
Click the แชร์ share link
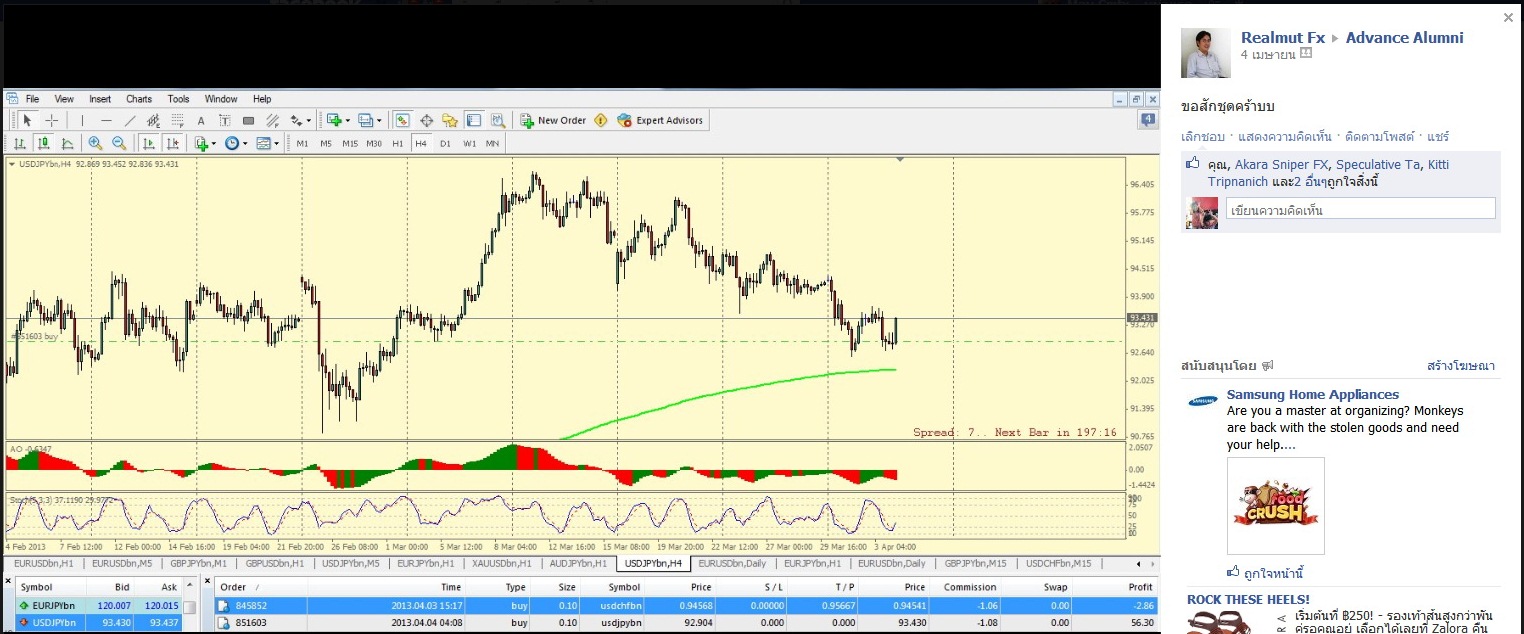click(1438, 137)
